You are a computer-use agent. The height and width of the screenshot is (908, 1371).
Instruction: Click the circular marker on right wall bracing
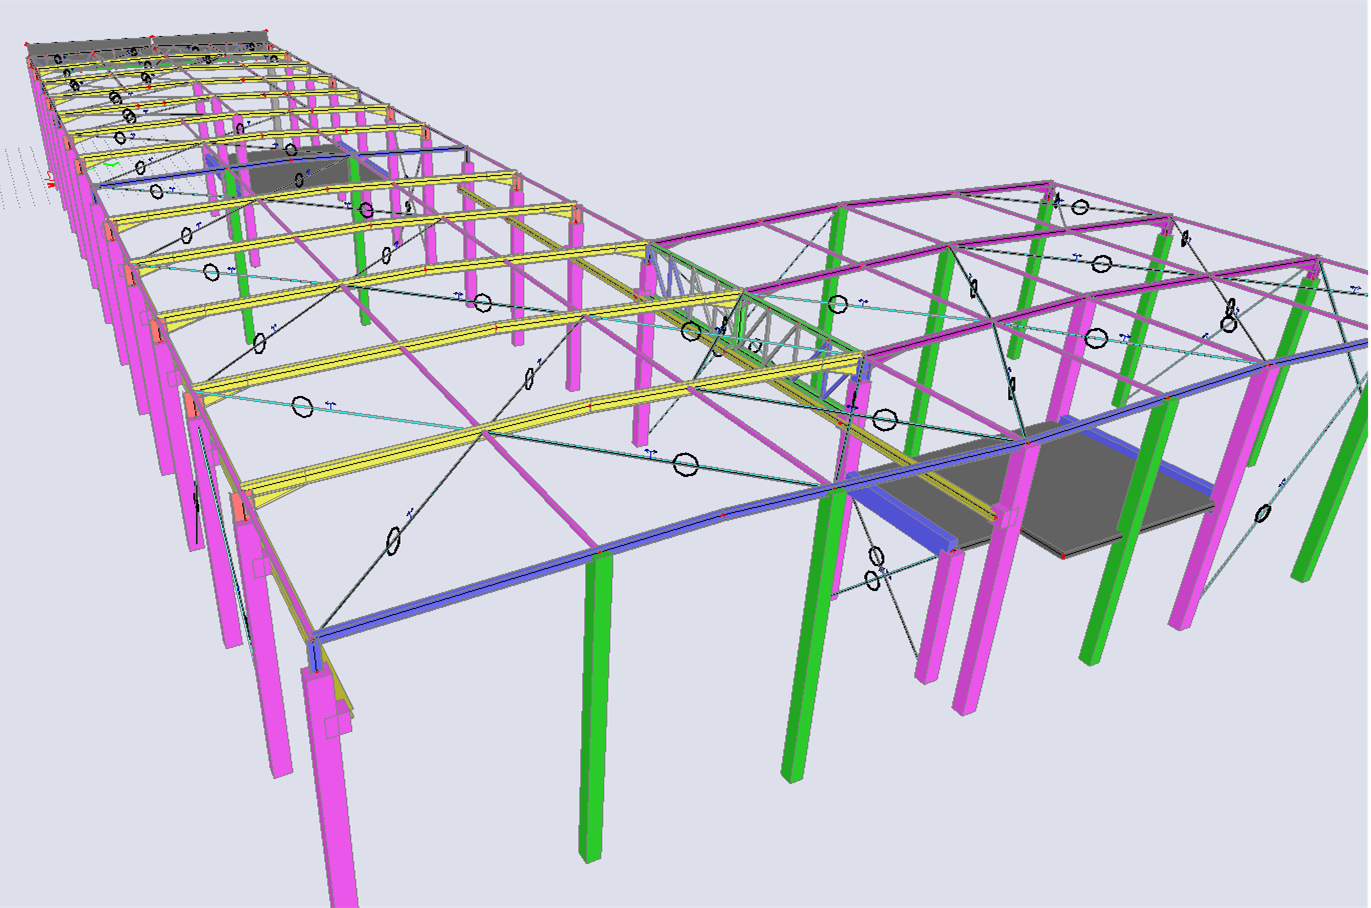pos(1263,513)
